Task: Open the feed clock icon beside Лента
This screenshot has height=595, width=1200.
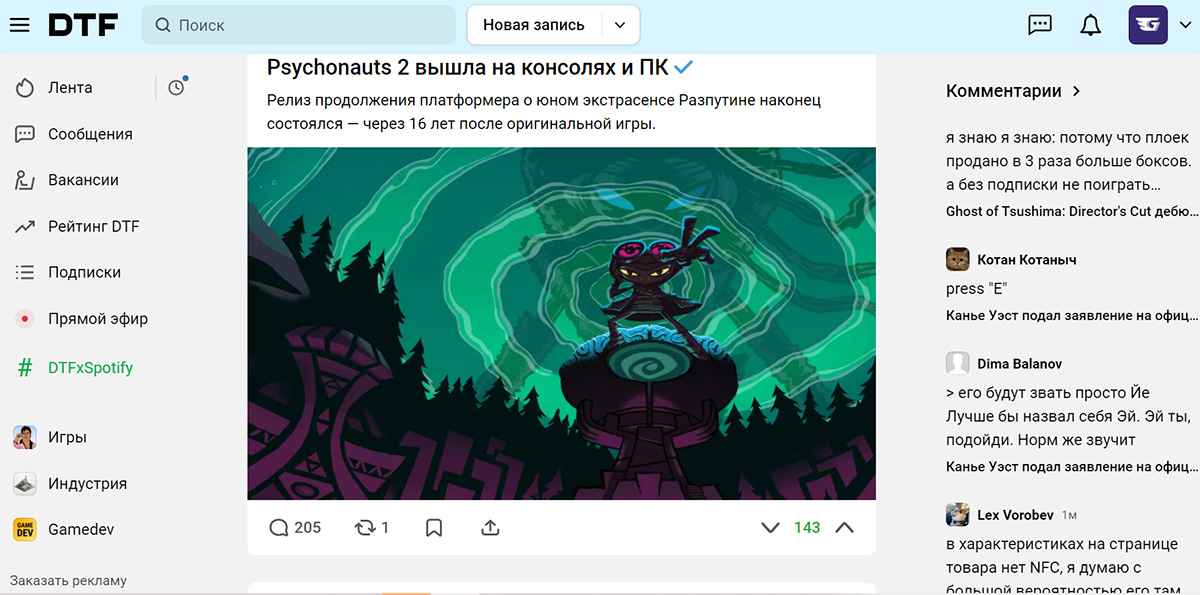Action: [x=176, y=88]
